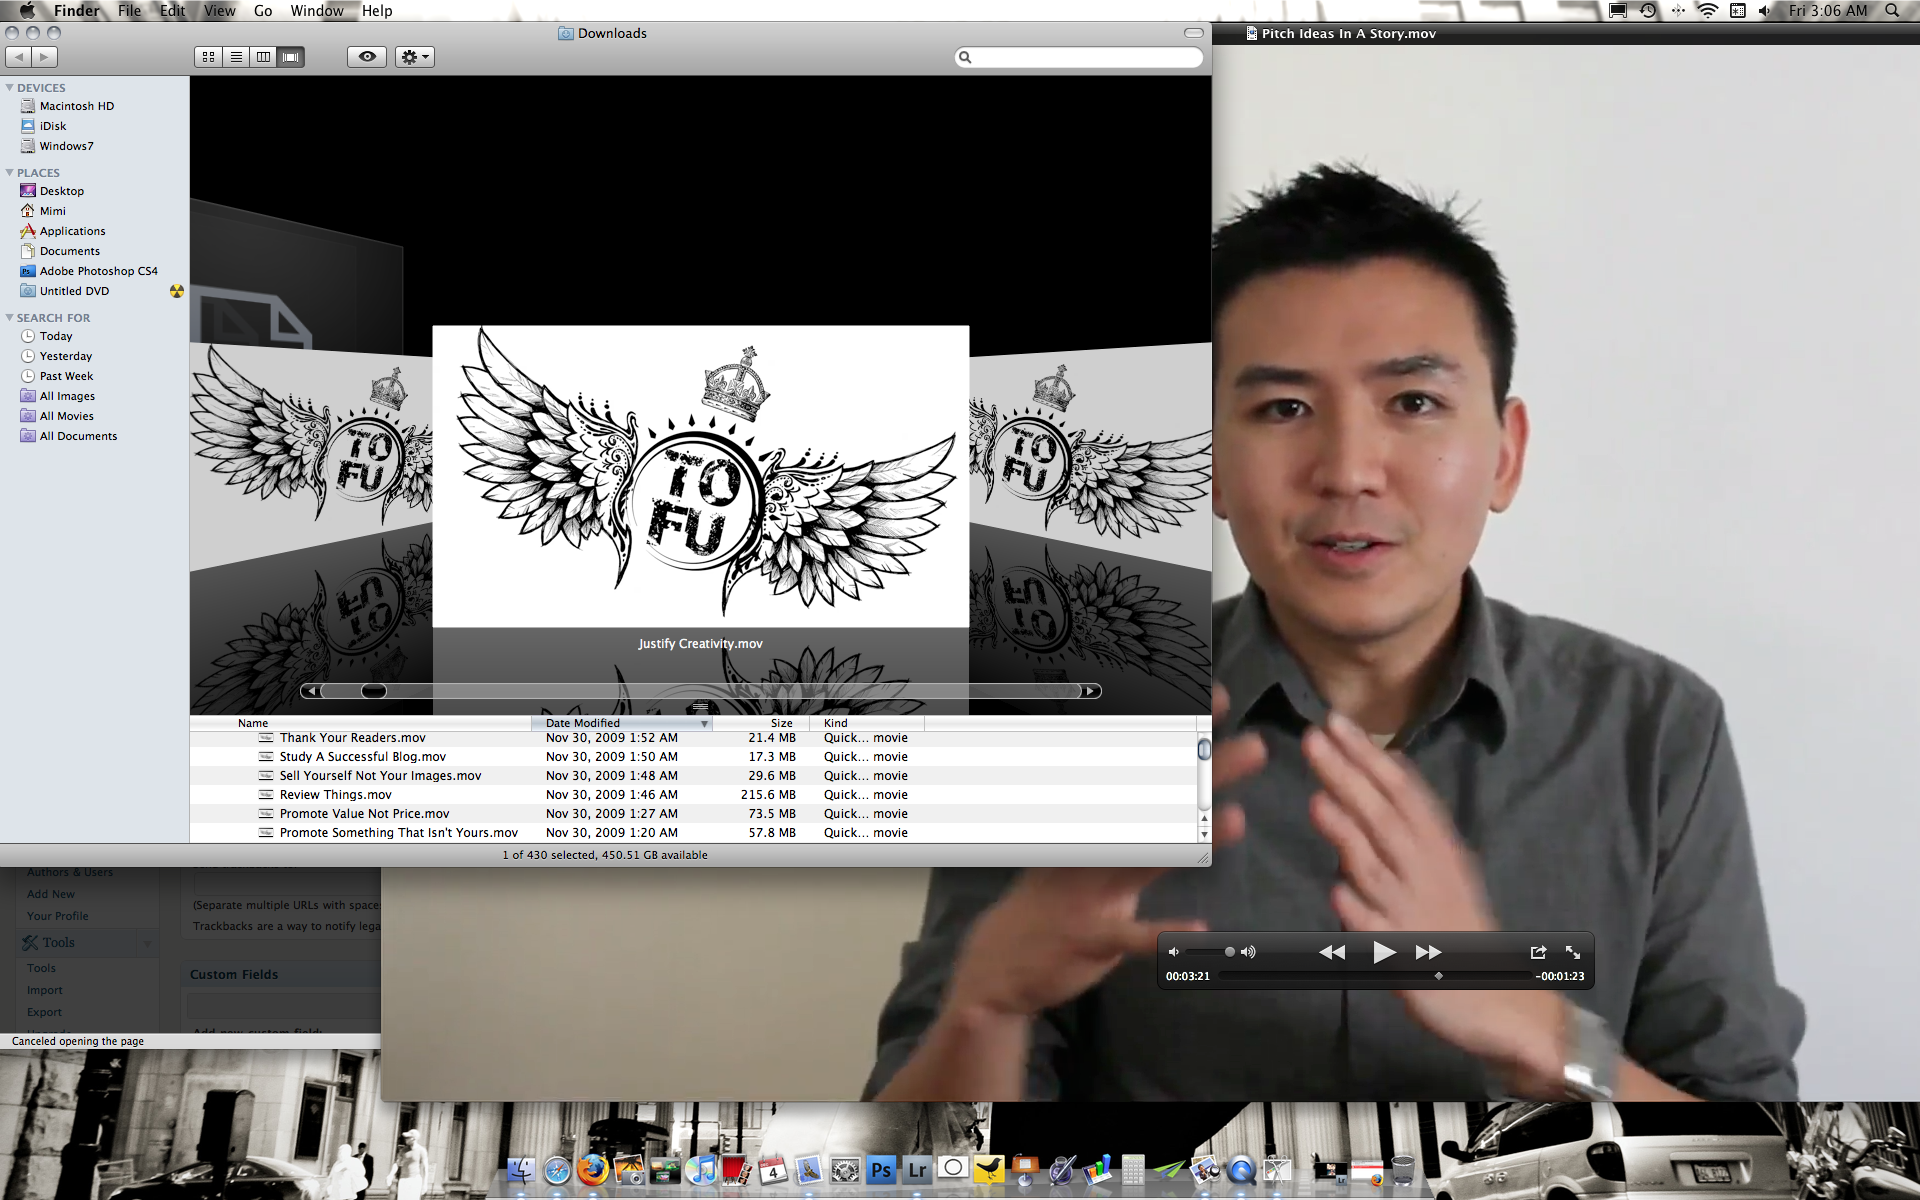Collapse the DEVICES sidebar section
This screenshot has height=1200, width=1920.
(9, 88)
